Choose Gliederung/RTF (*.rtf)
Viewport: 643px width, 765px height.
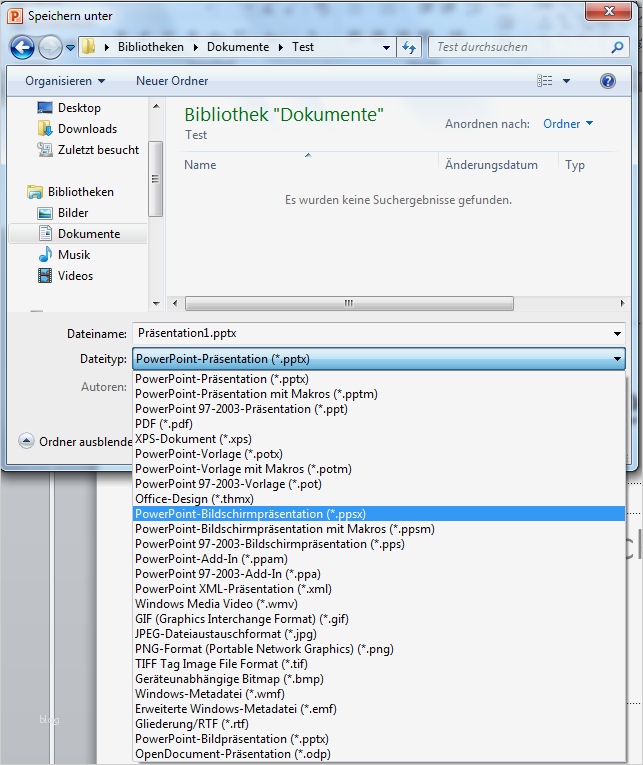(379, 724)
